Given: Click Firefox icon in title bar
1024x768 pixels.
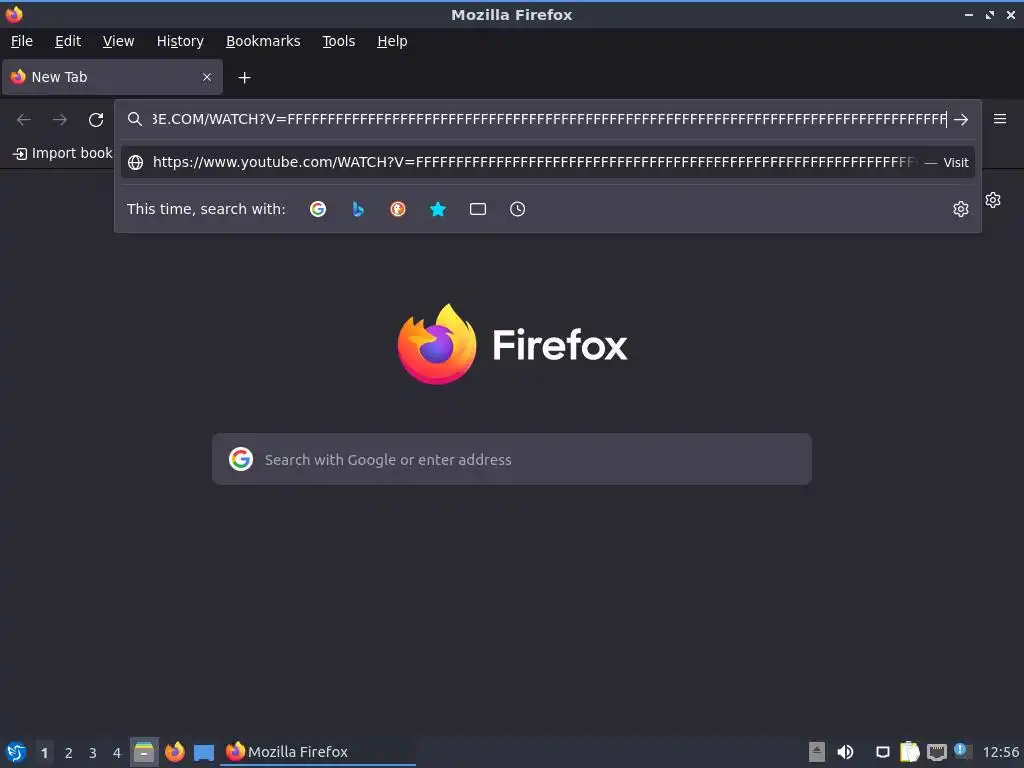Looking at the screenshot, I should pyautogui.click(x=14, y=14).
